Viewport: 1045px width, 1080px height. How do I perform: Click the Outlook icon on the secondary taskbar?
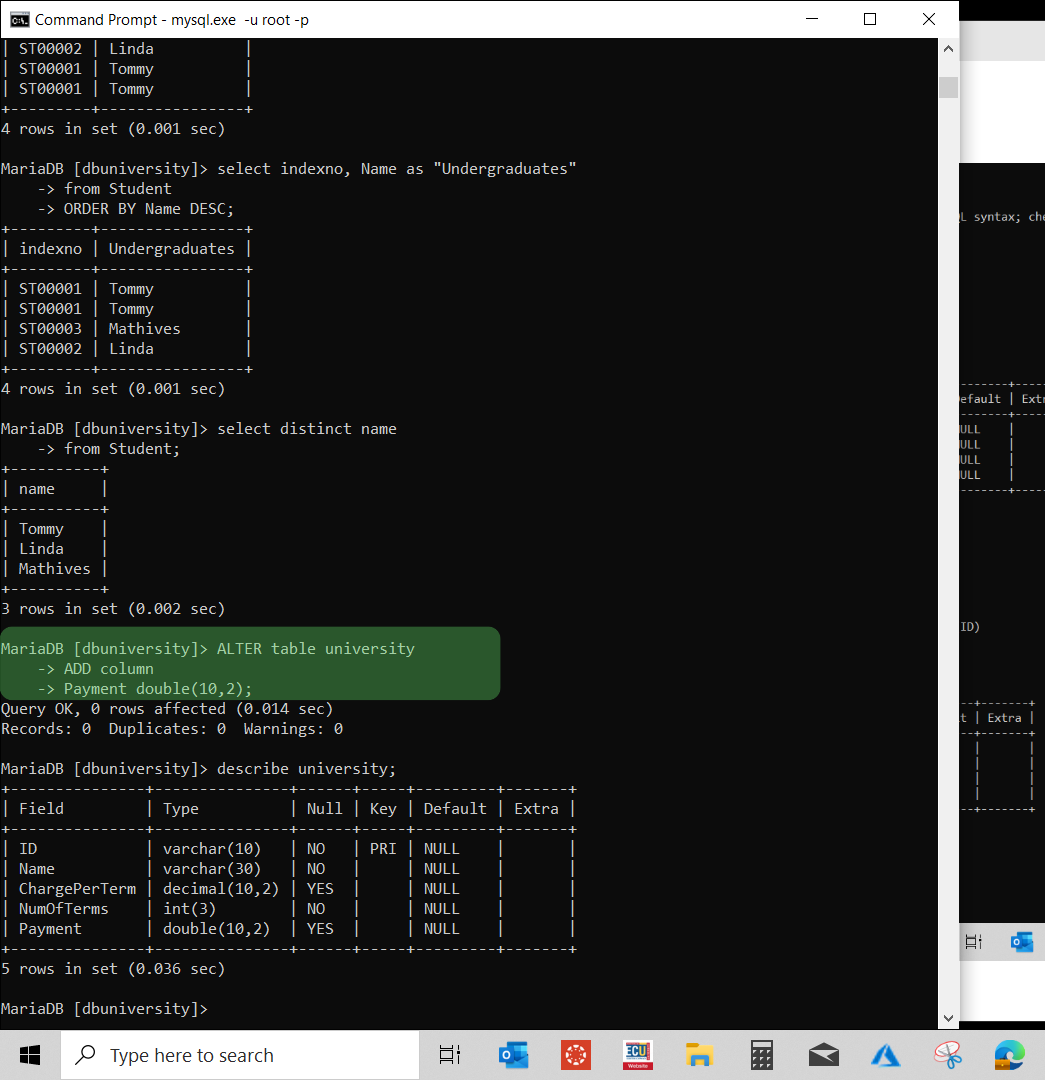coord(1021,941)
